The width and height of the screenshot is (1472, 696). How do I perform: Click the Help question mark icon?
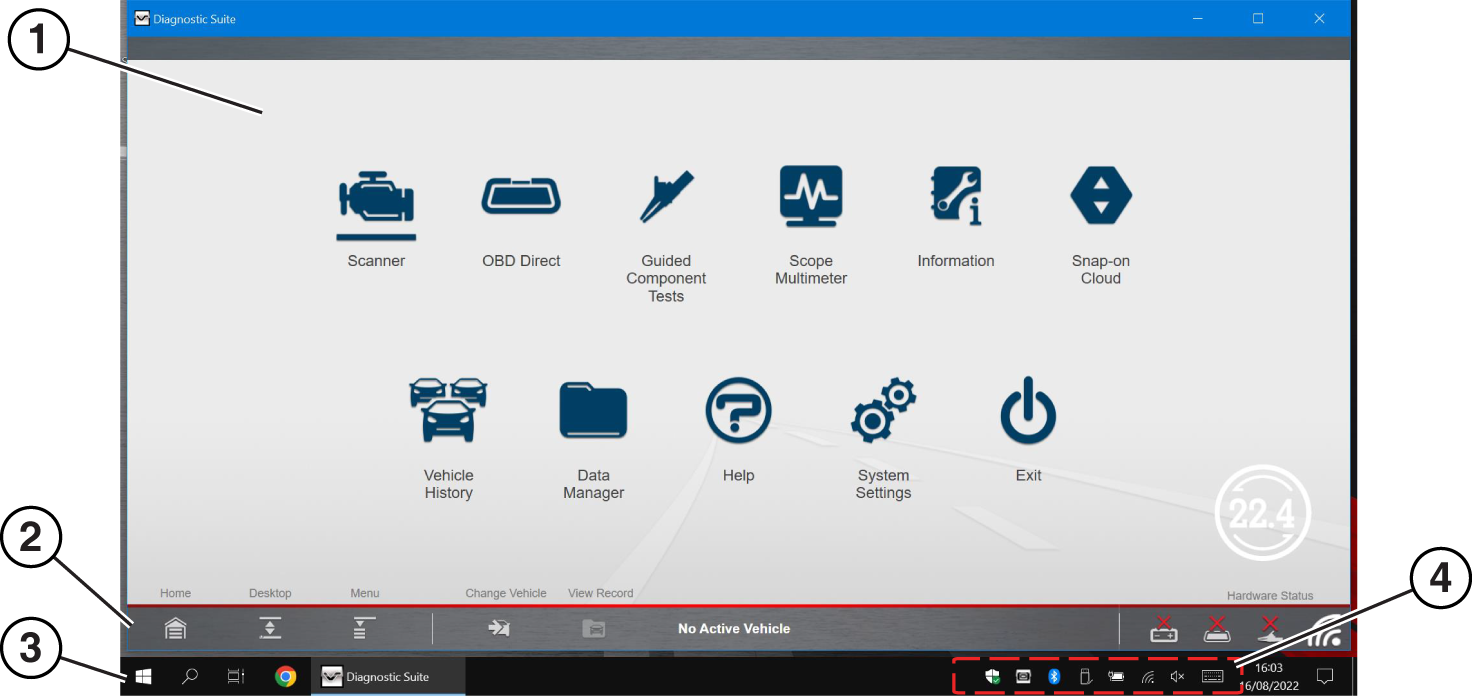(738, 410)
